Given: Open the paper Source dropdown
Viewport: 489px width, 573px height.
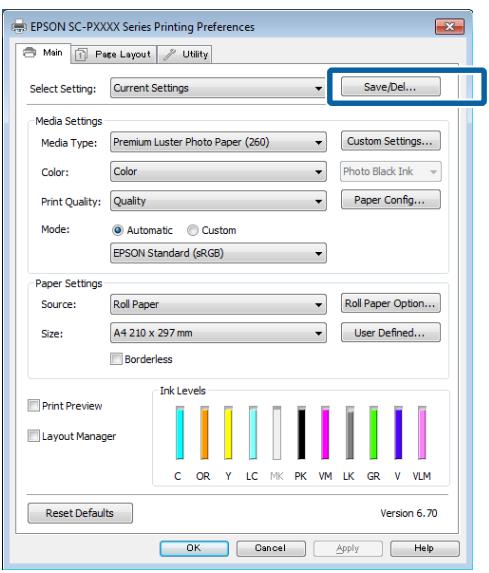Looking at the screenshot, I should [218, 304].
